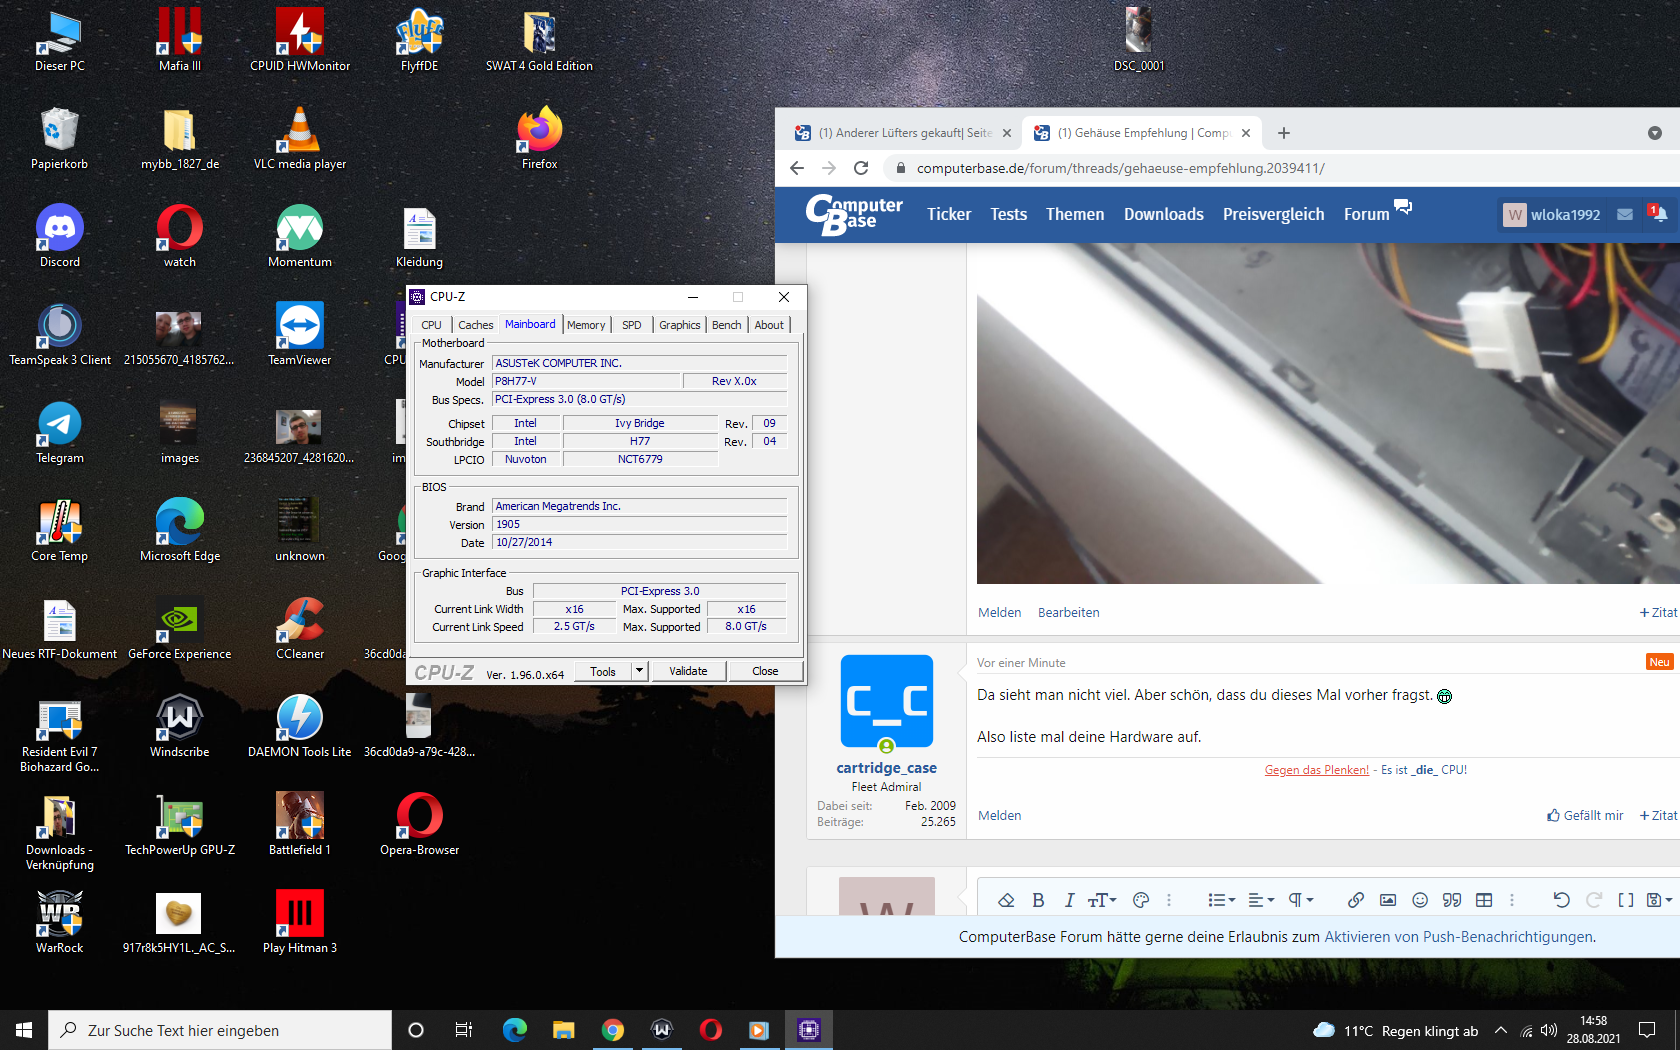Open Chrome's tab search dropdown button
This screenshot has height=1050, width=1680.
coord(1655,133)
